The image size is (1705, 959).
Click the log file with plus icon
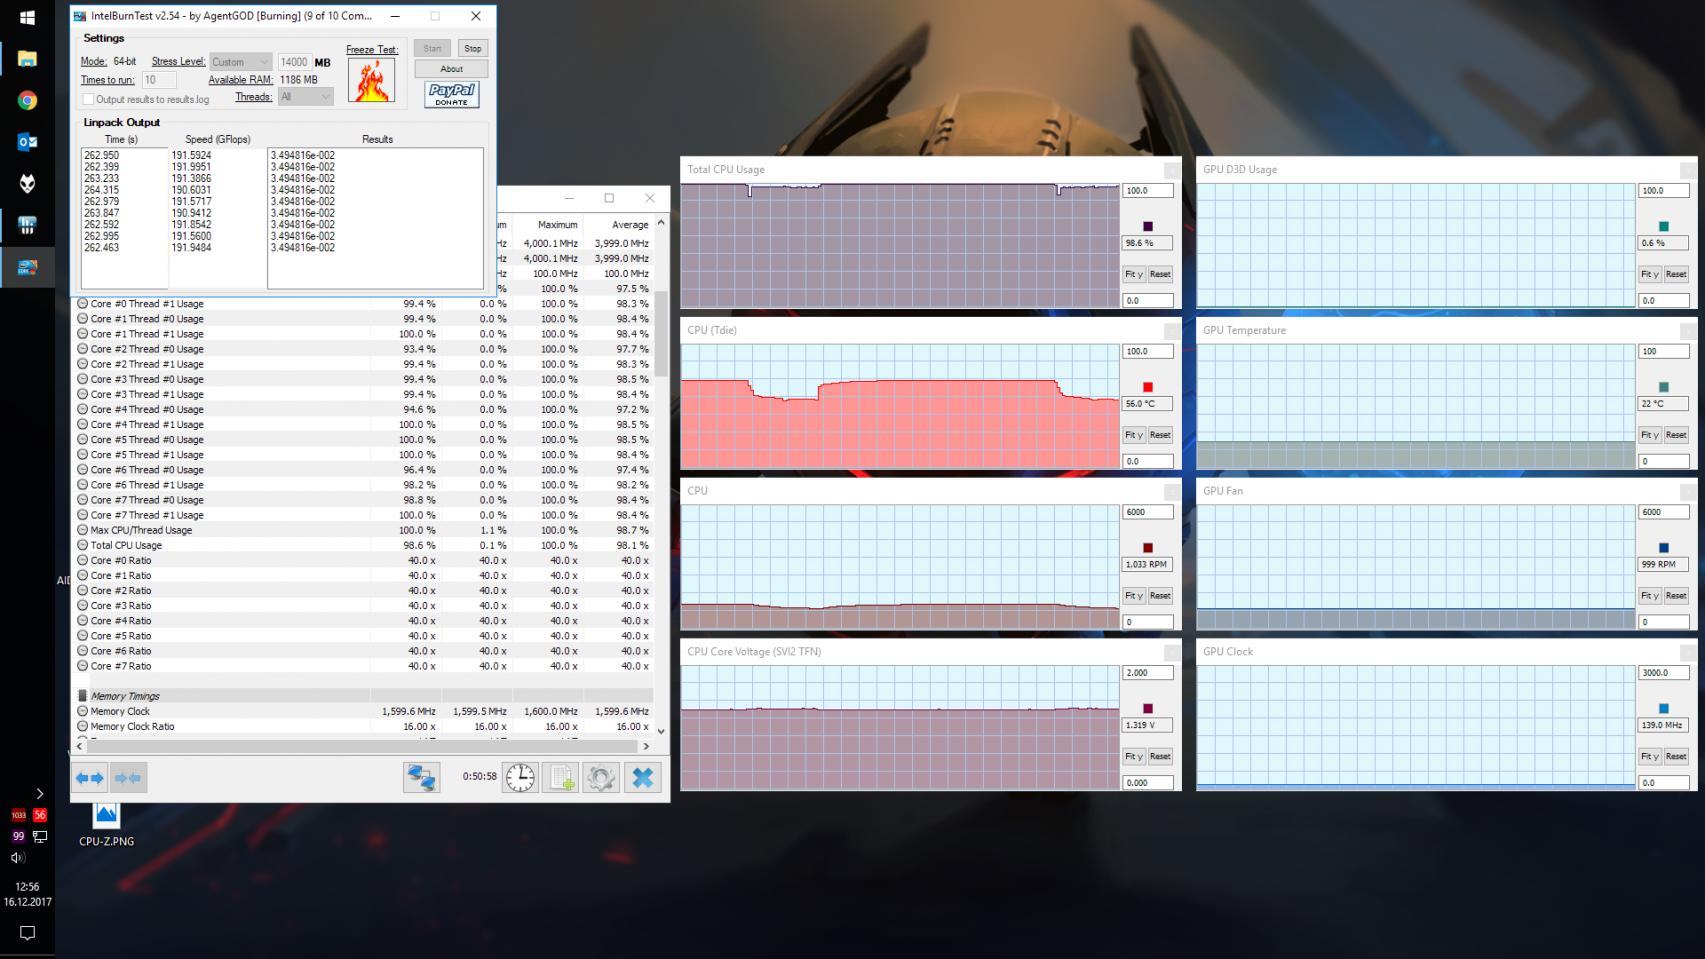point(560,778)
